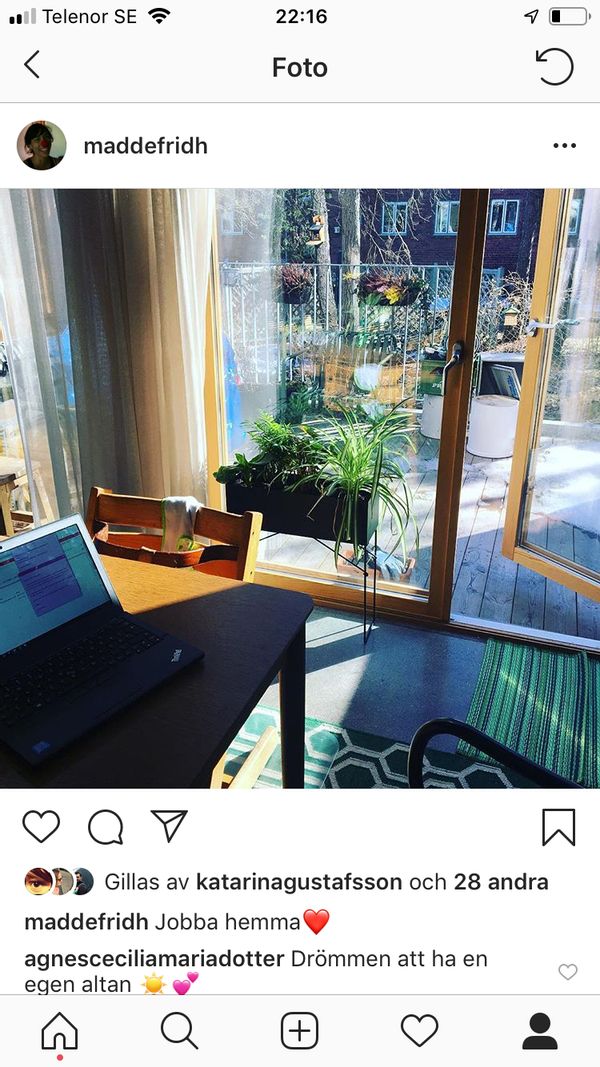Screen dimensions: 600x1067
Task: Go to Home tab
Action: pos(60,1031)
